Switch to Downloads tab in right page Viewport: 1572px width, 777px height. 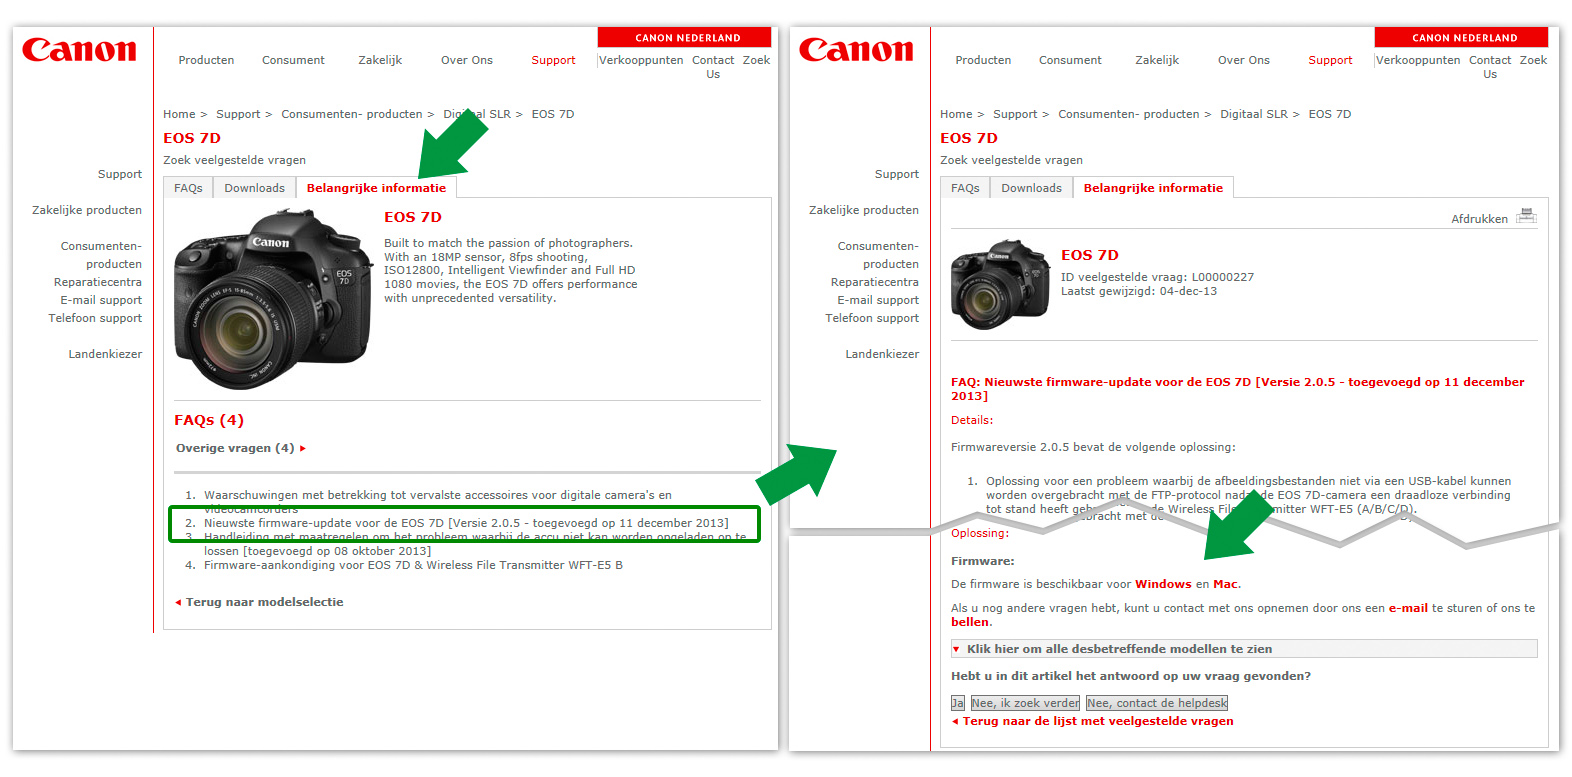tap(1031, 188)
